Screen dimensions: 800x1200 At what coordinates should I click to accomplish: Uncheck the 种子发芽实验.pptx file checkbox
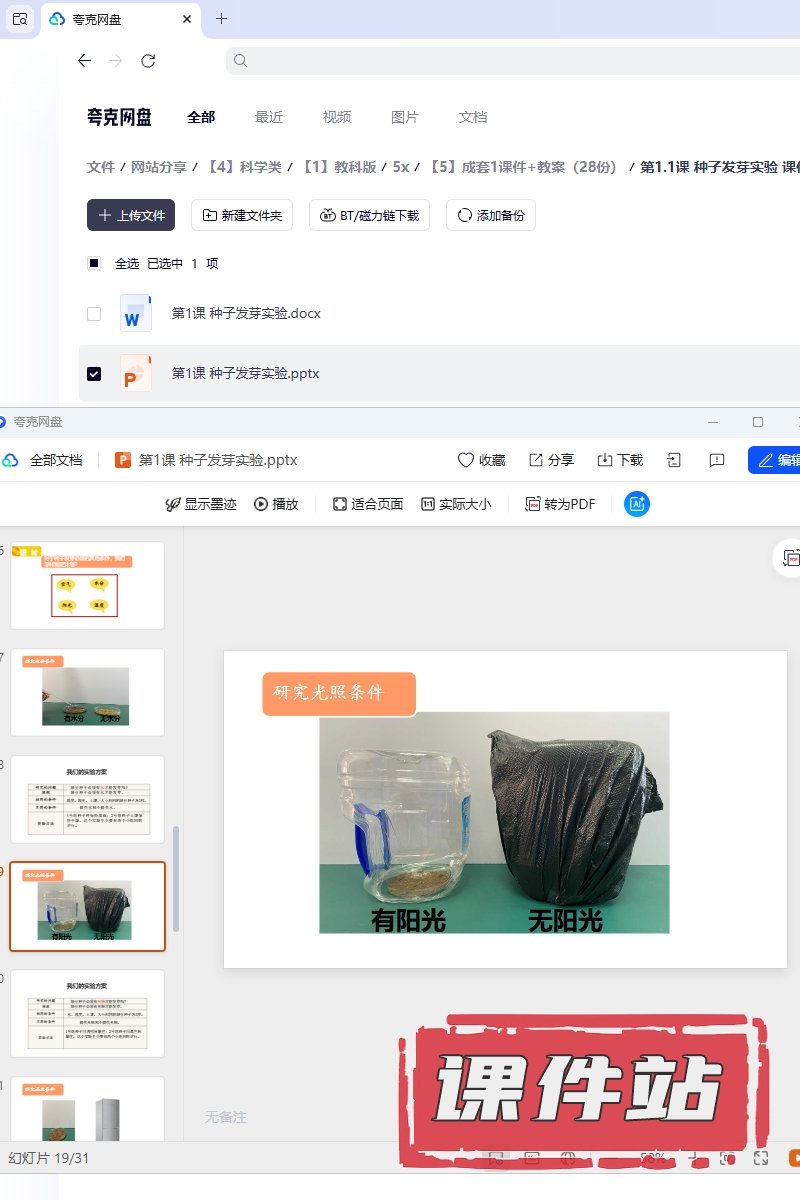point(94,374)
